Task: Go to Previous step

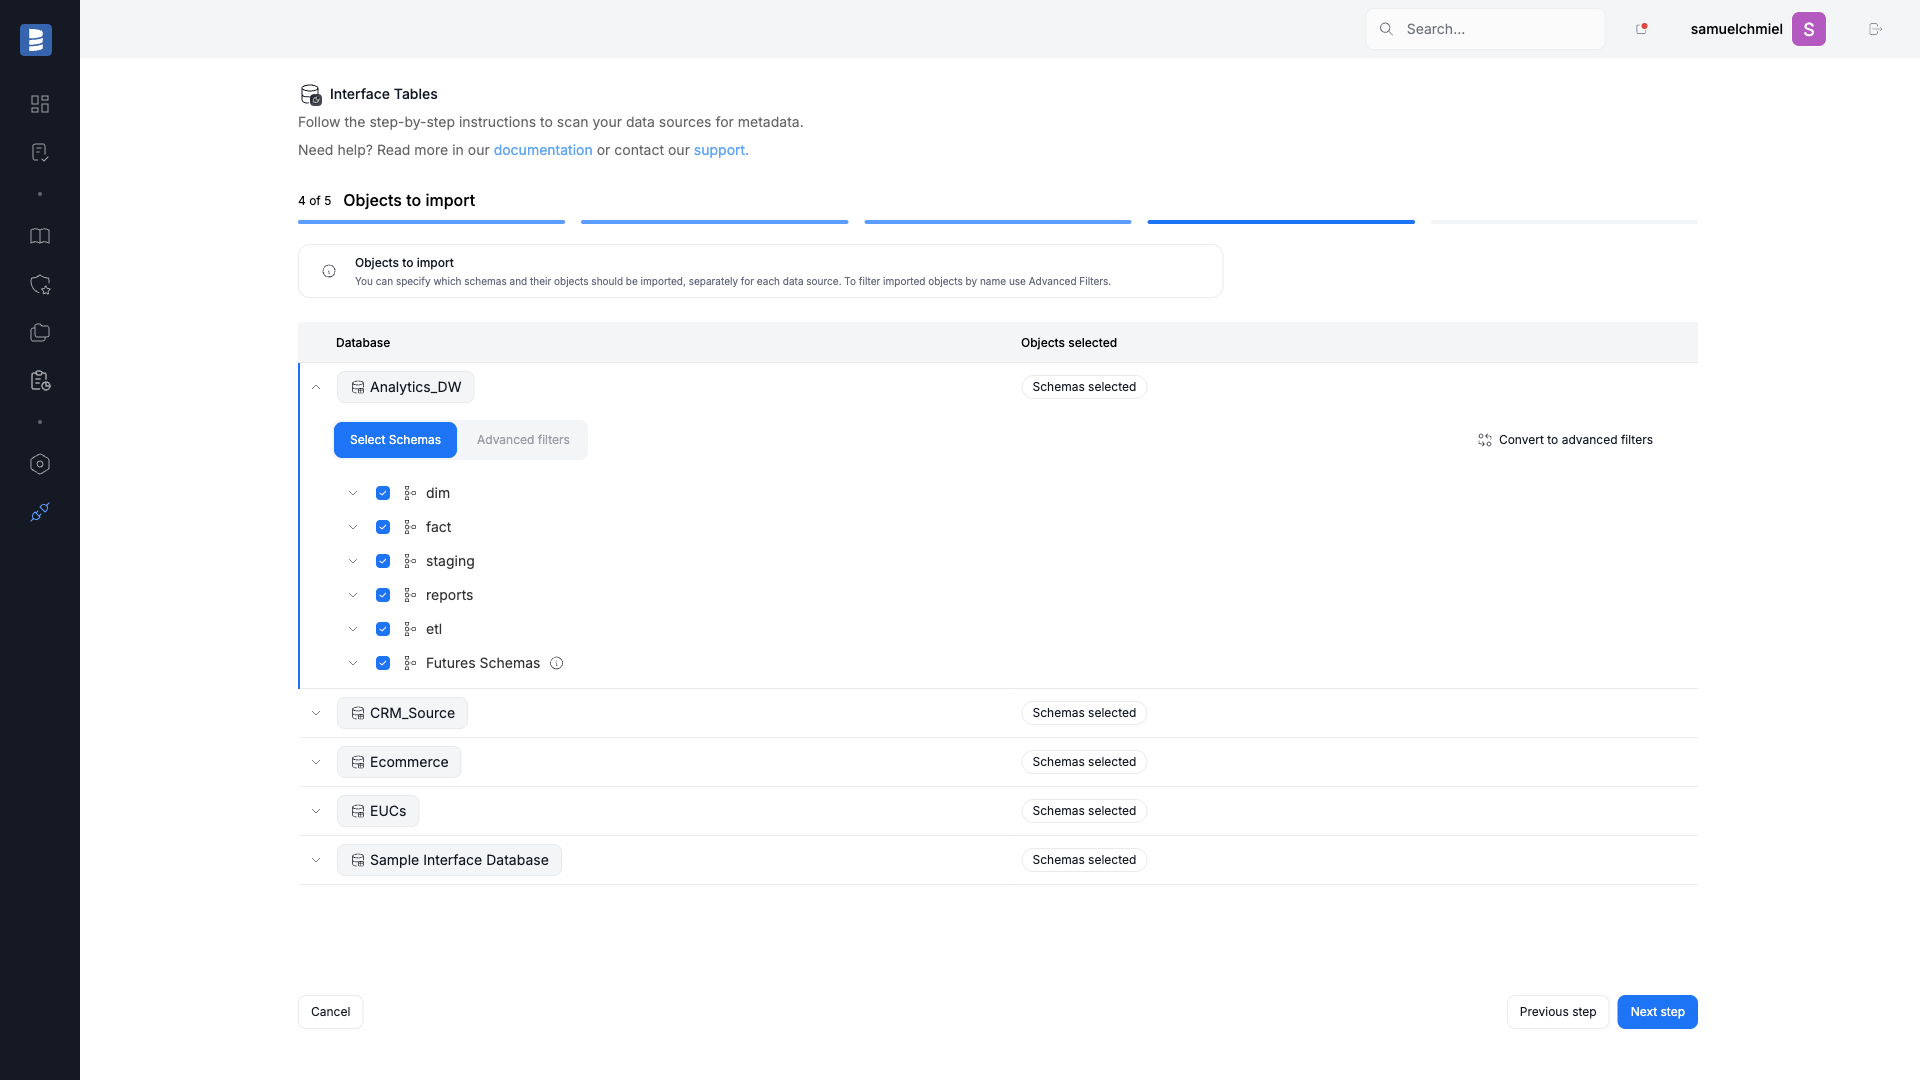Action: tap(1558, 1012)
